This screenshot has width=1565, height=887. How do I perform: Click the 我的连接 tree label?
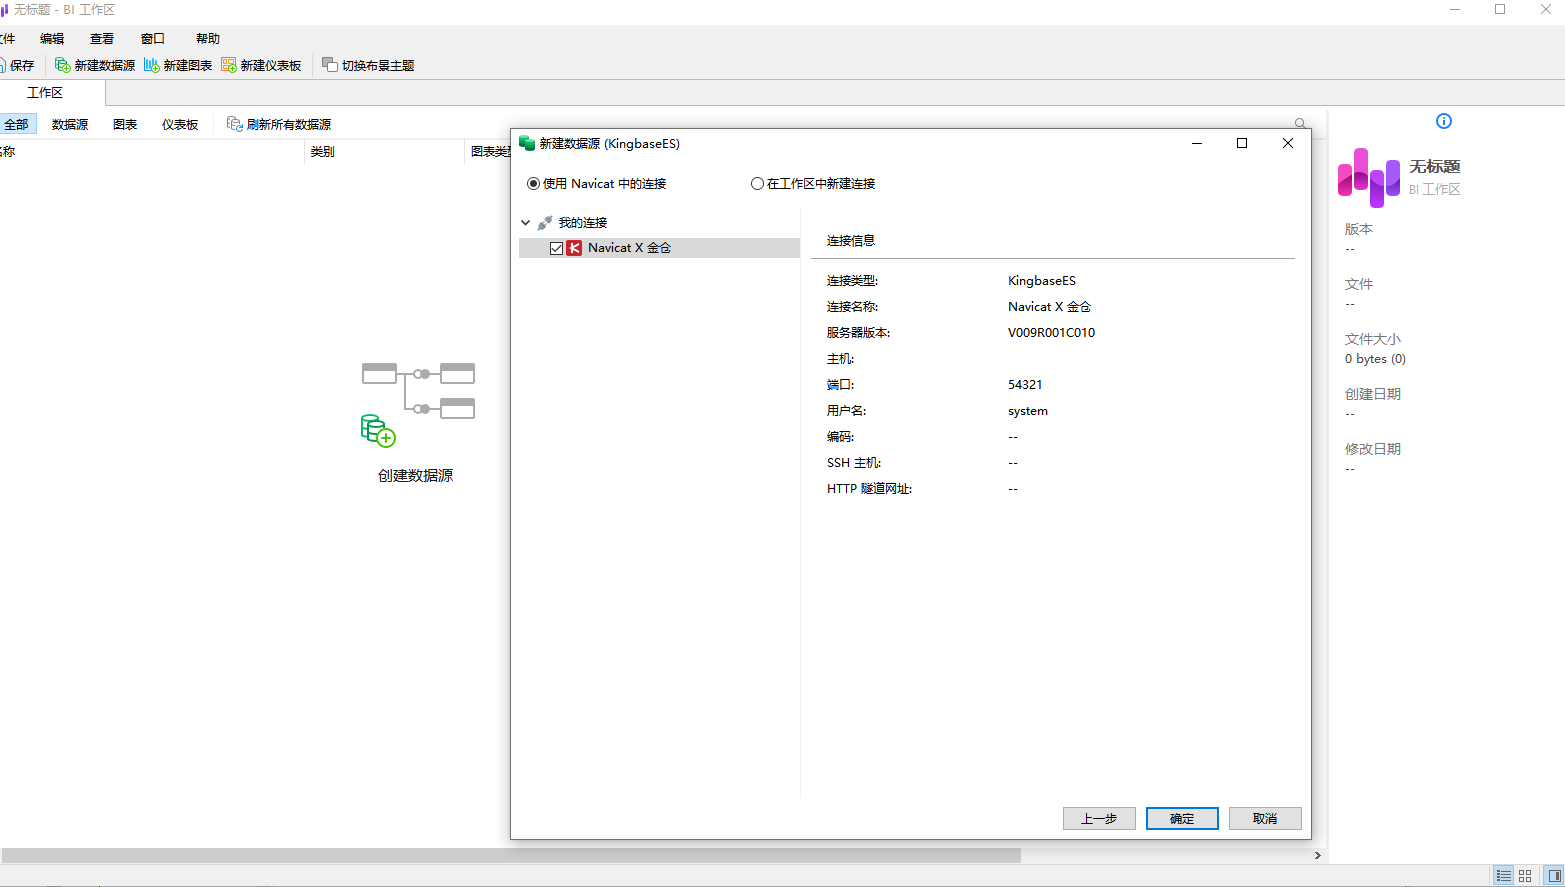point(583,223)
